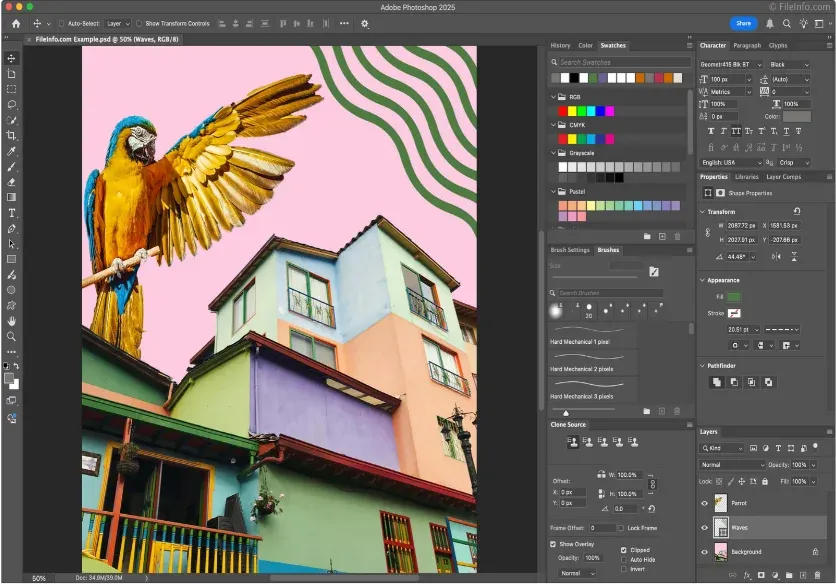Select the Eraser tool
The height and width of the screenshot is (584, 836).
(11, 182)
